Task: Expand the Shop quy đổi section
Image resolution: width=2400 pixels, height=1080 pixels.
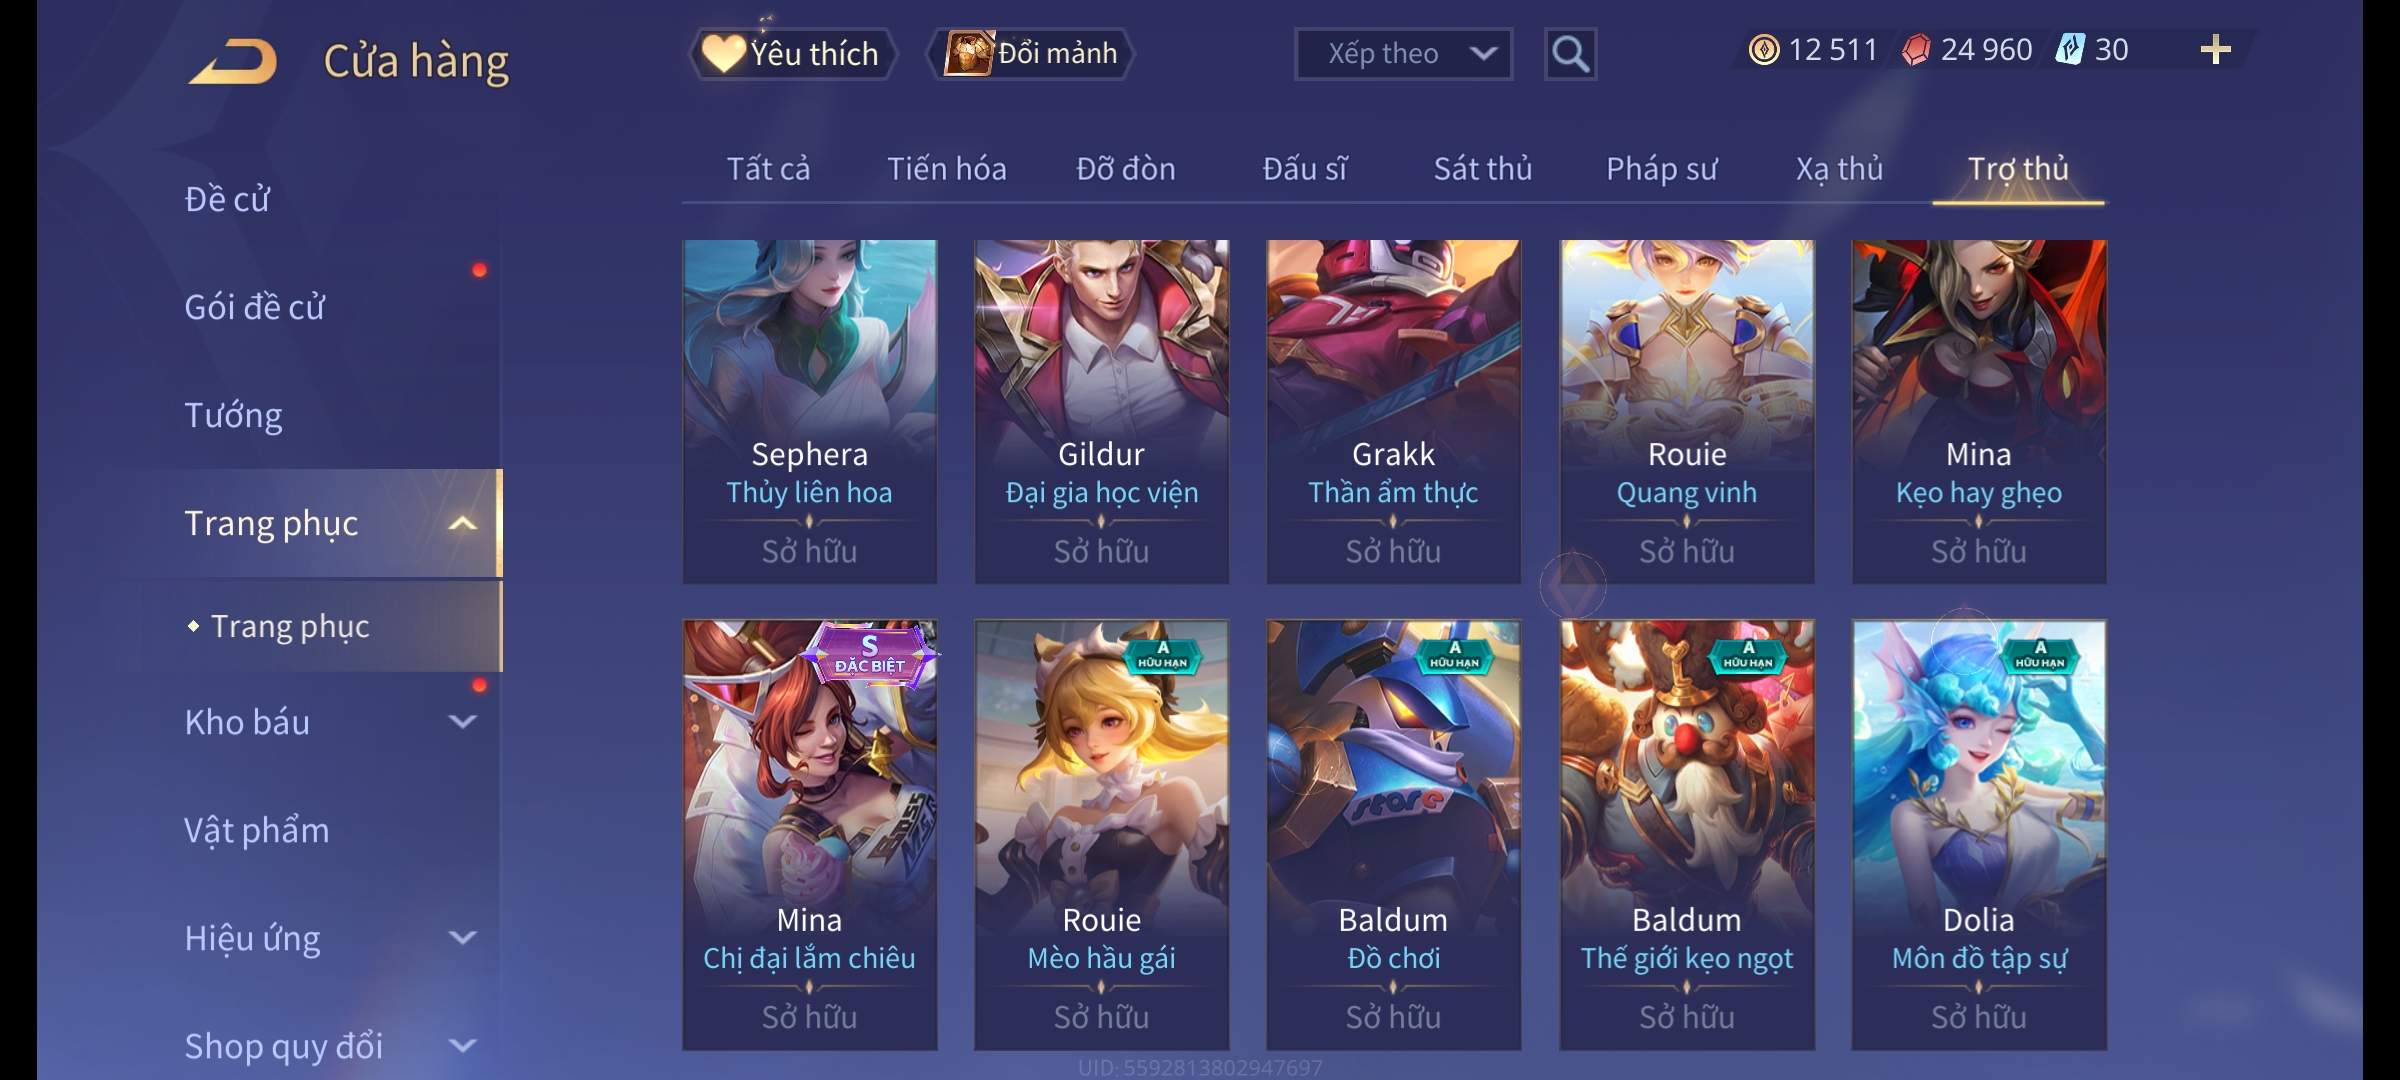Action: (462, 1045)
